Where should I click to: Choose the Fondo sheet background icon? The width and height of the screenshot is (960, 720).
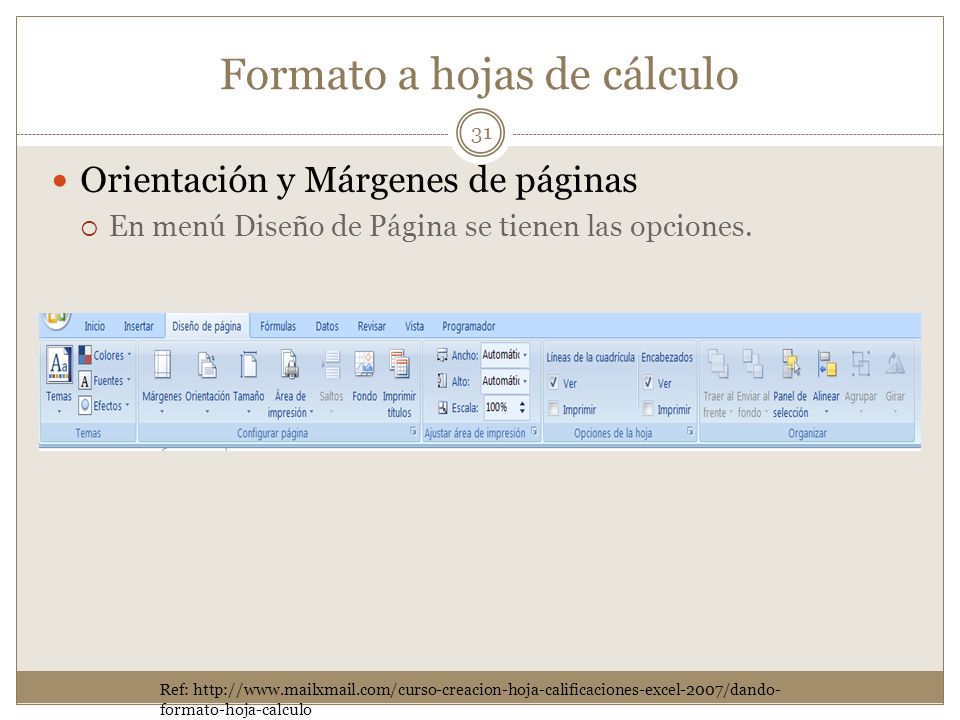pyautogui.click(x=364, y=364)
